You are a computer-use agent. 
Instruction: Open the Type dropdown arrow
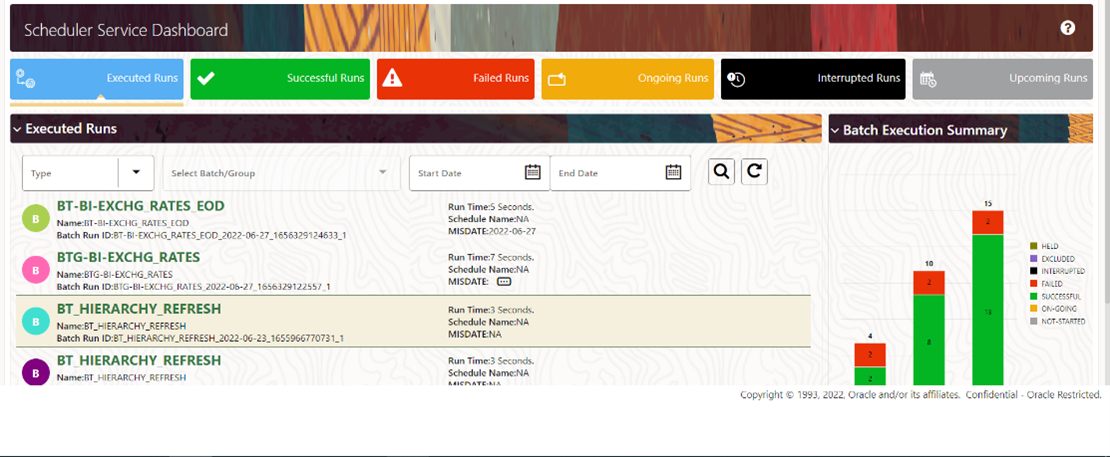click(x=137, y=172)
